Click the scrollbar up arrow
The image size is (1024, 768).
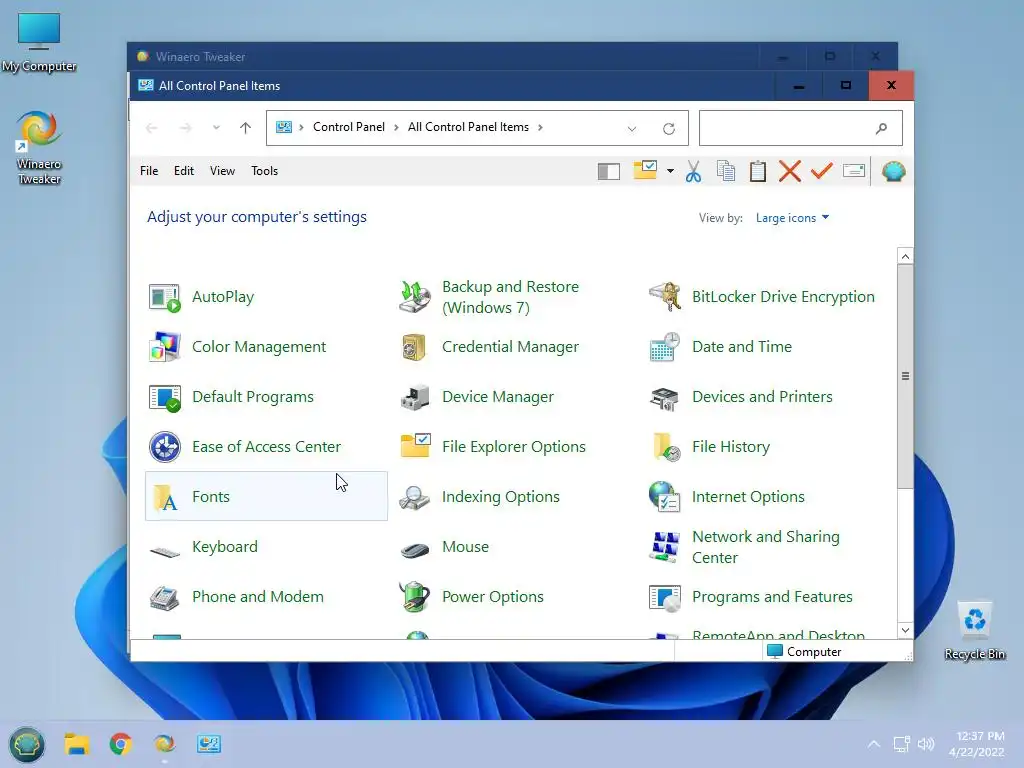(905, 256)
